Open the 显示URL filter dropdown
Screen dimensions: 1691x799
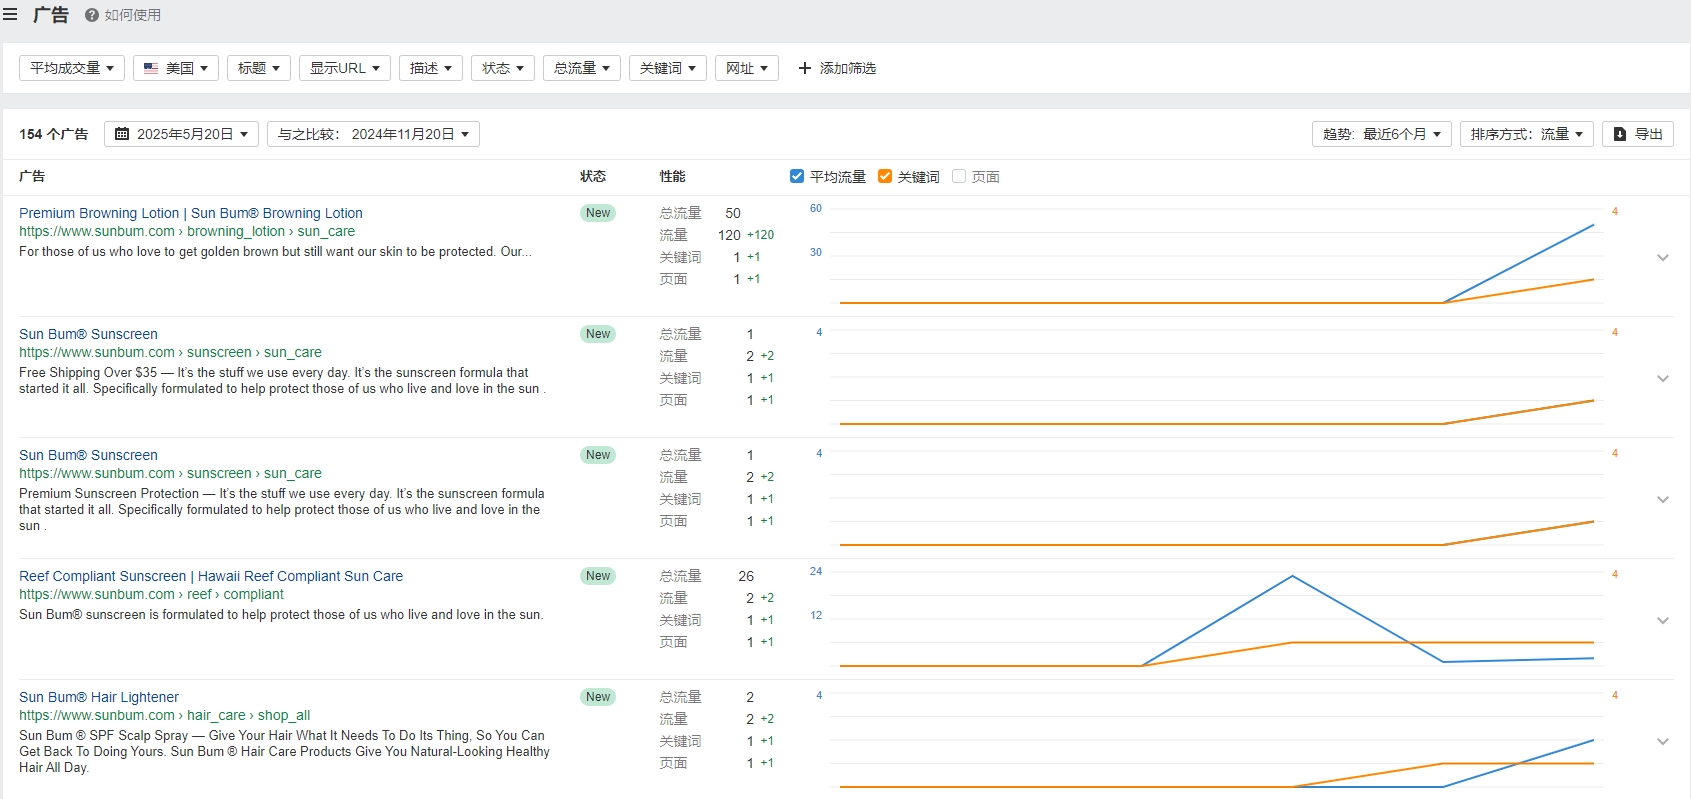pyautogui.click(x=345, y=68)
